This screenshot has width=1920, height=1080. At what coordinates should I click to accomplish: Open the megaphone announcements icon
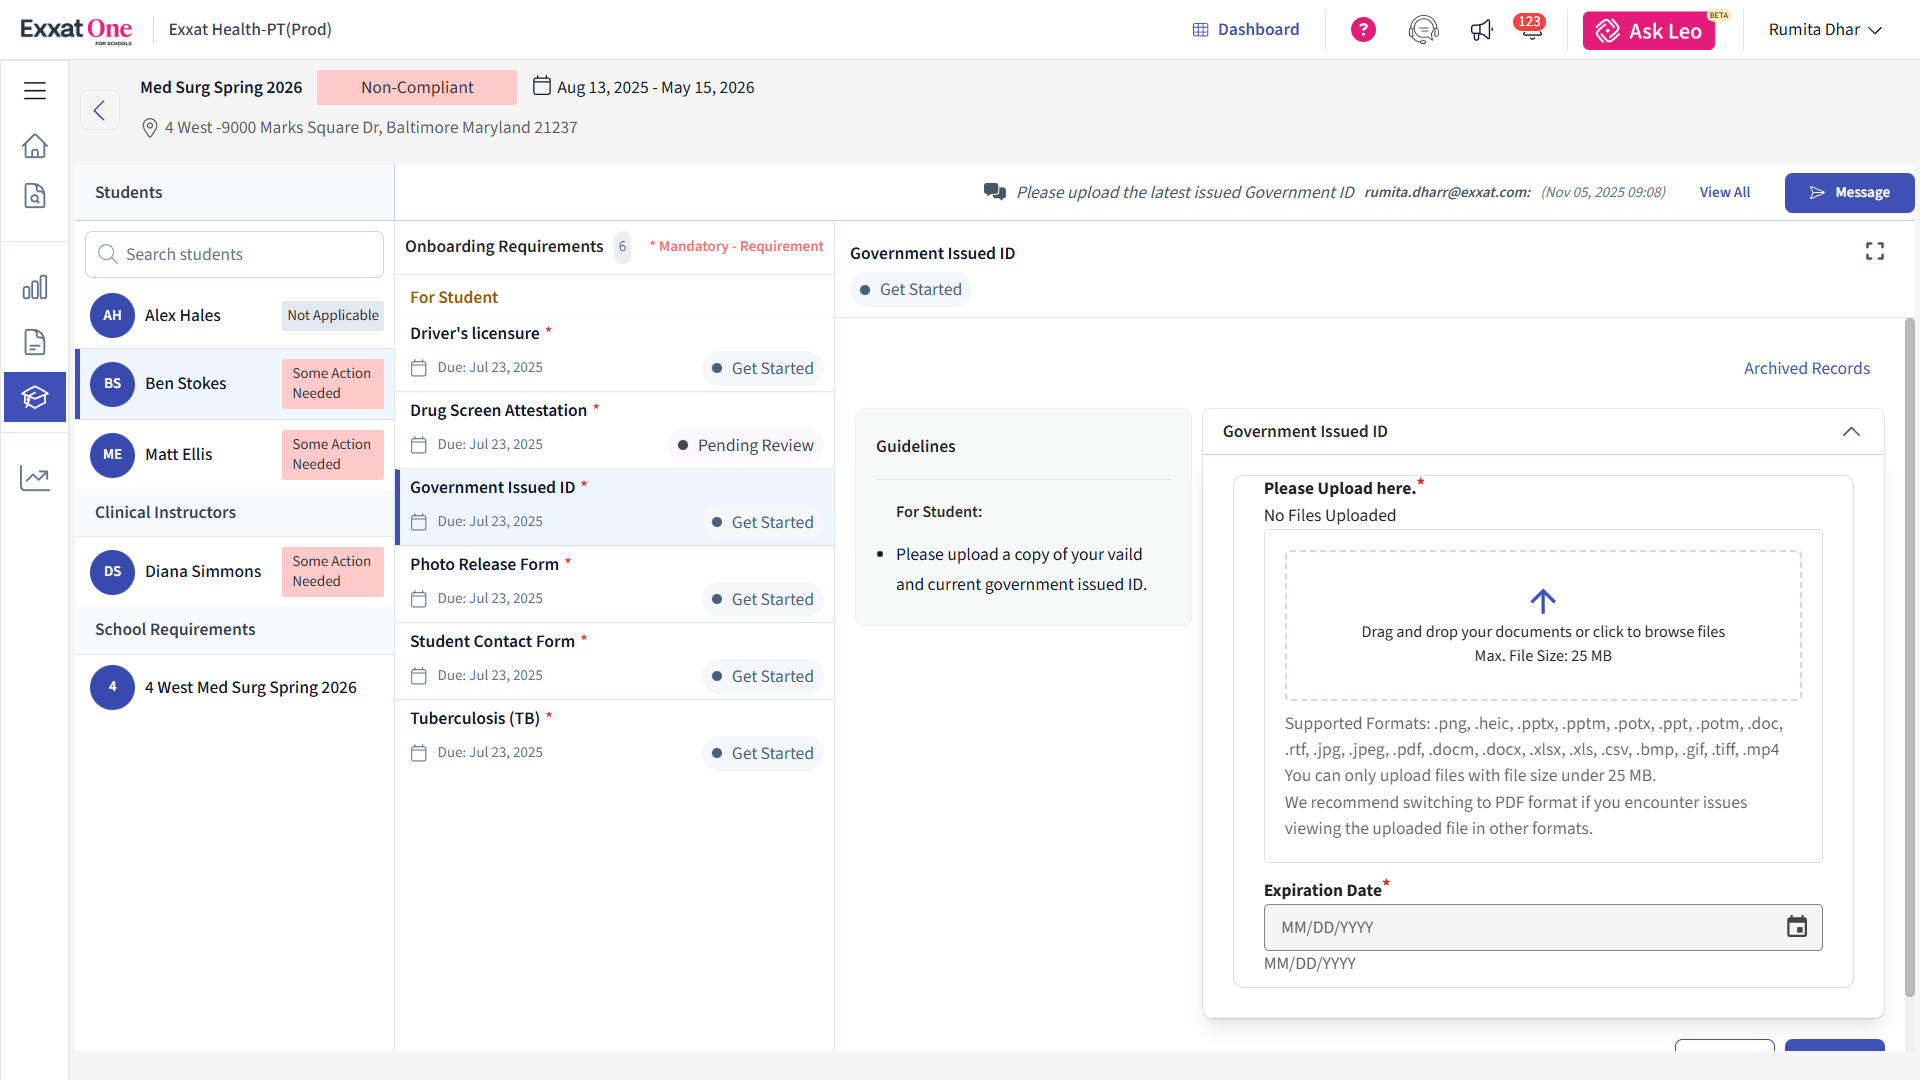click(1481, 30)
